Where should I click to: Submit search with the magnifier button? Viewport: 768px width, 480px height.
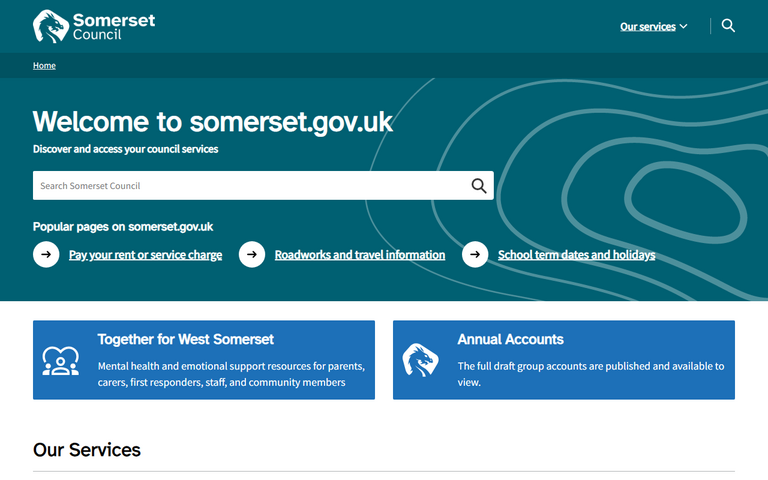pyautogui.click(x=479, y=185)
